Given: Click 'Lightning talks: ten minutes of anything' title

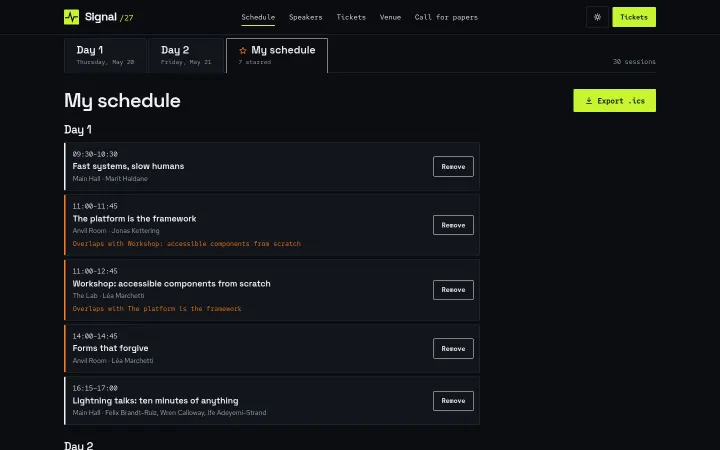Looking at the screenshot, I should point(155,401).
